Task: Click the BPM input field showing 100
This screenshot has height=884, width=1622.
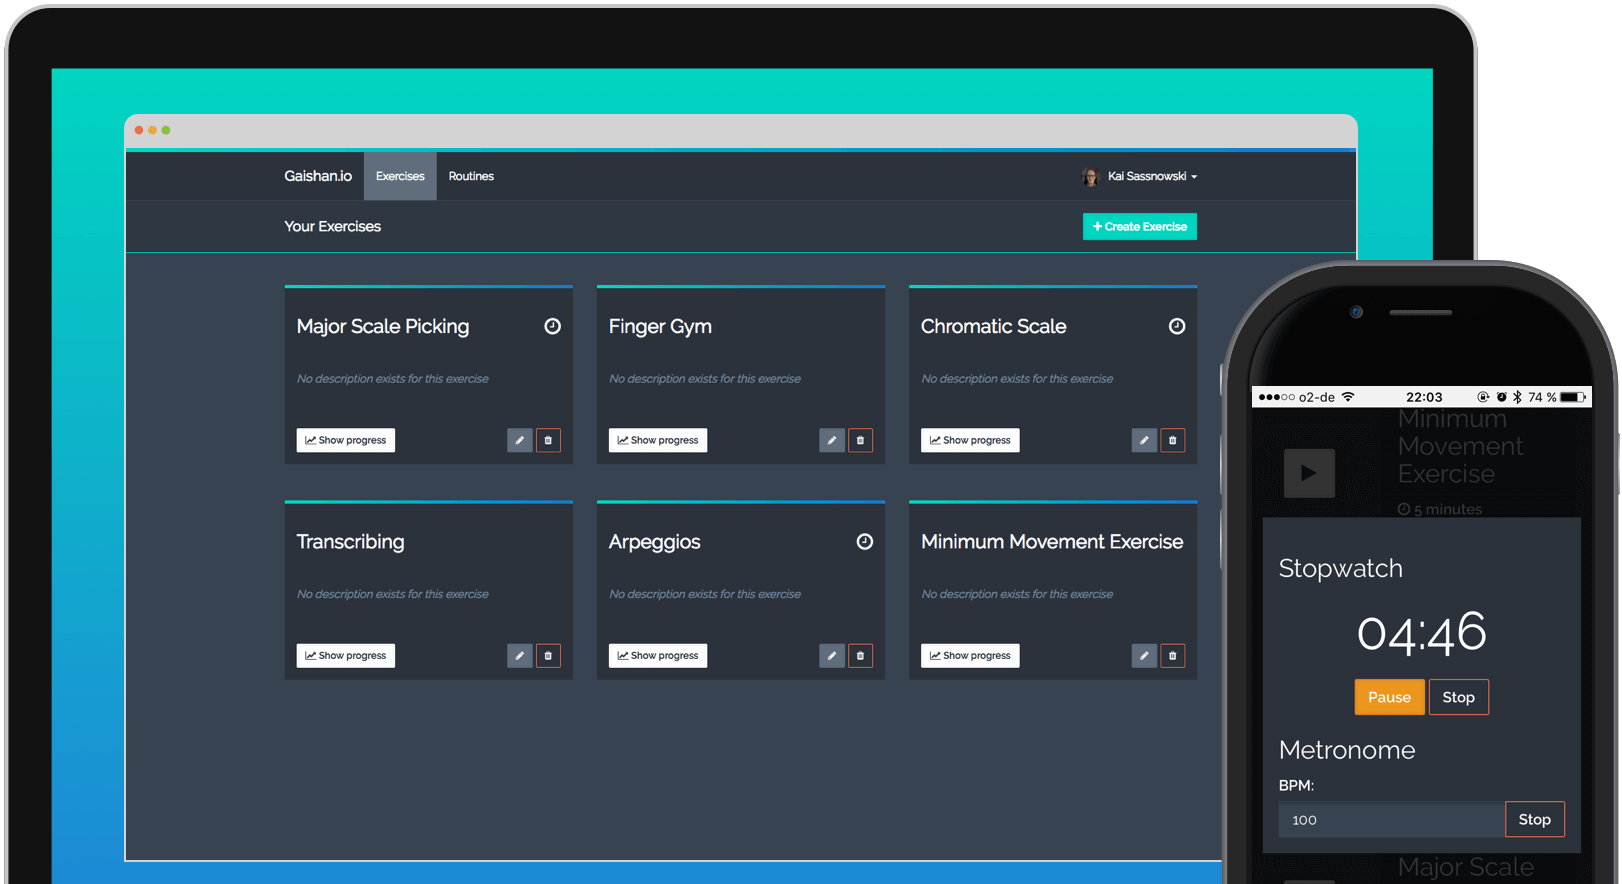Action: 1392,820
